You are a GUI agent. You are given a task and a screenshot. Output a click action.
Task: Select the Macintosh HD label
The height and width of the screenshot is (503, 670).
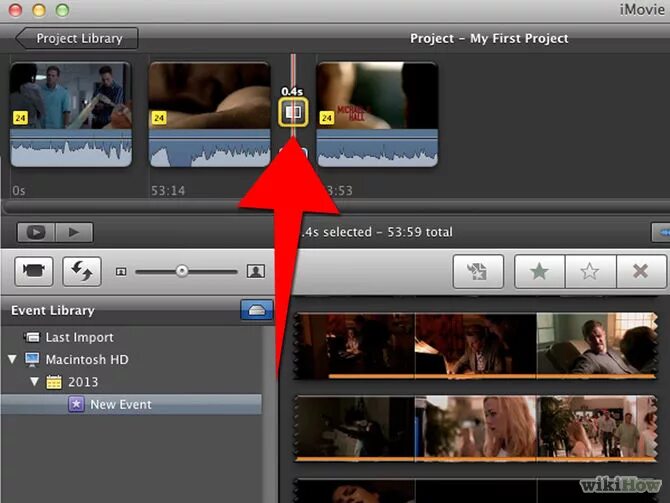pyautogui.click(x=87, y=359)
